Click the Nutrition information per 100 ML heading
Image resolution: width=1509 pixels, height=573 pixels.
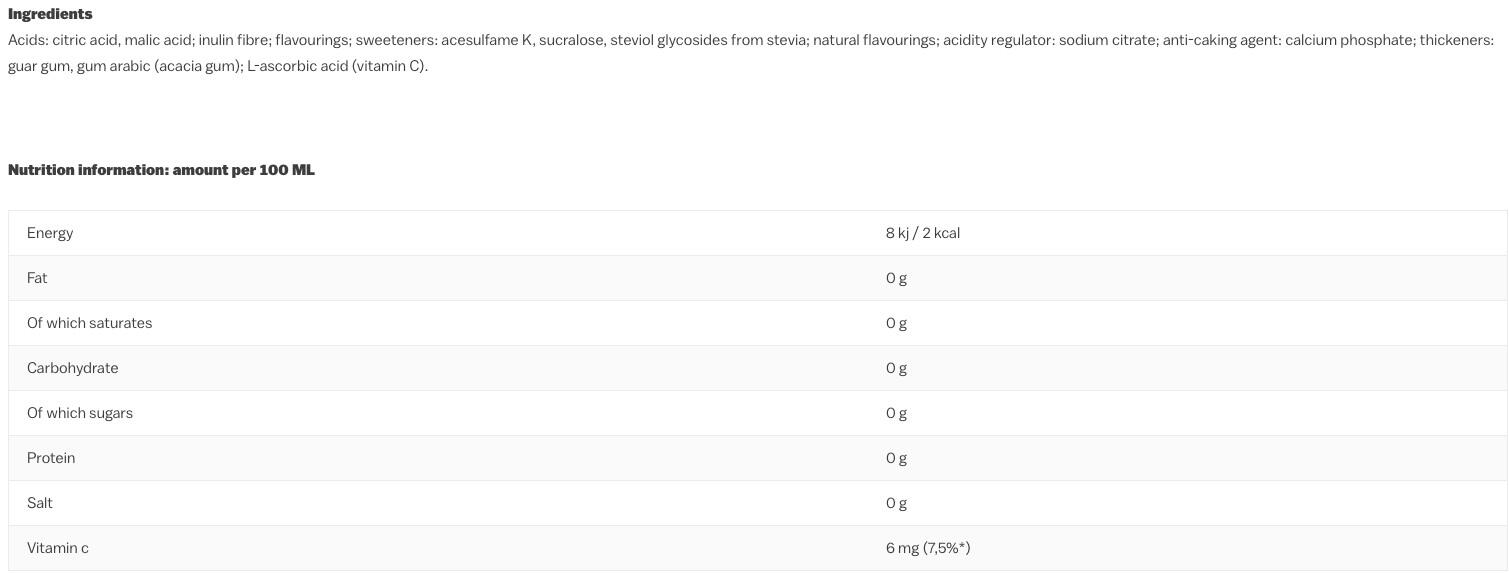coord(161,170)
